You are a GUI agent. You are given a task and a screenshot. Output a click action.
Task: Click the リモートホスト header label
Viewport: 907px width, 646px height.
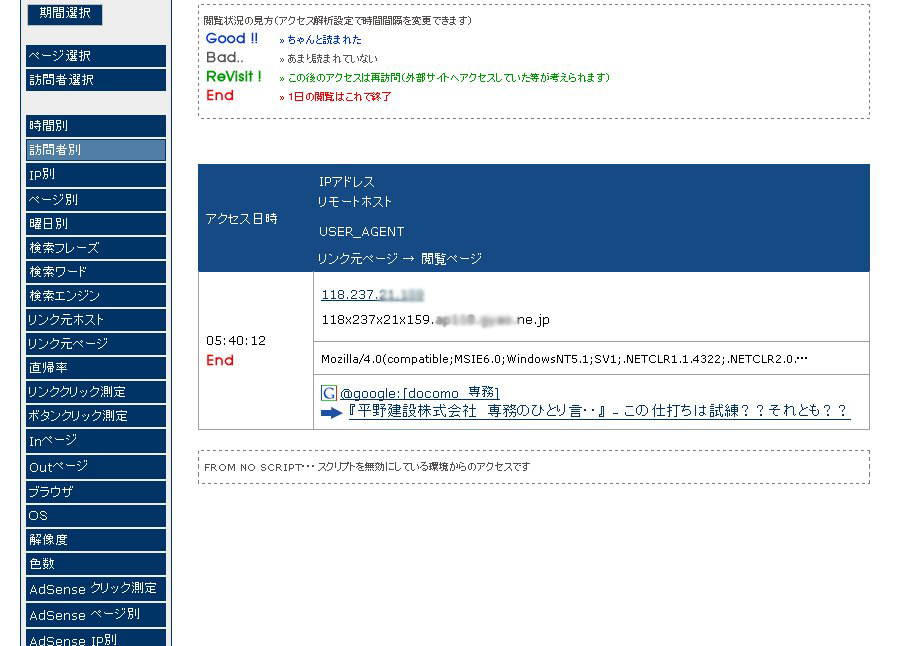point(355,202)
